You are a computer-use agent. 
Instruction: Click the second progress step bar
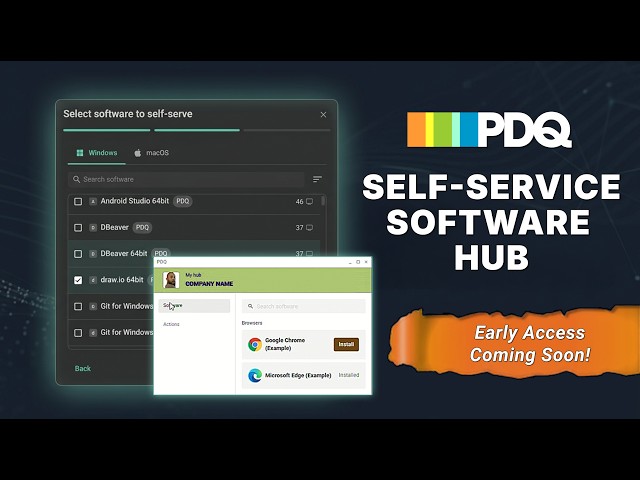point(197,130)
